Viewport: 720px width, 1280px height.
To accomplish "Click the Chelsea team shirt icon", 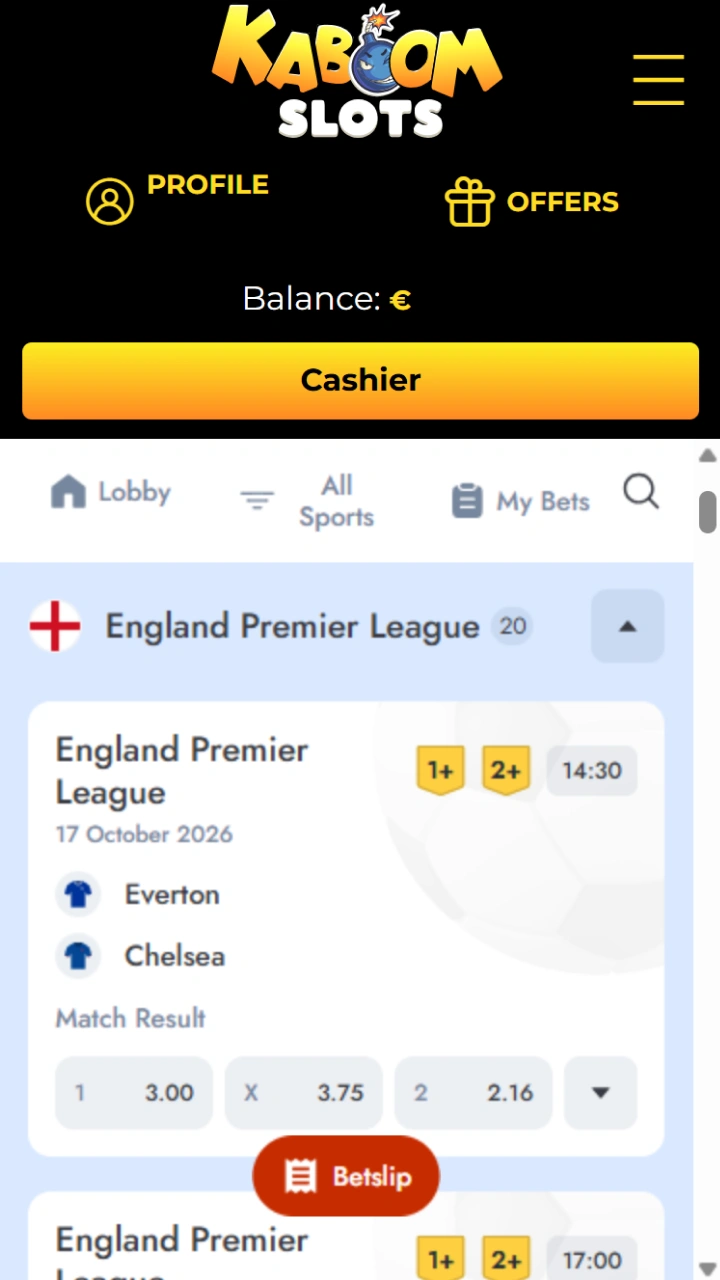I will point(78,957).
